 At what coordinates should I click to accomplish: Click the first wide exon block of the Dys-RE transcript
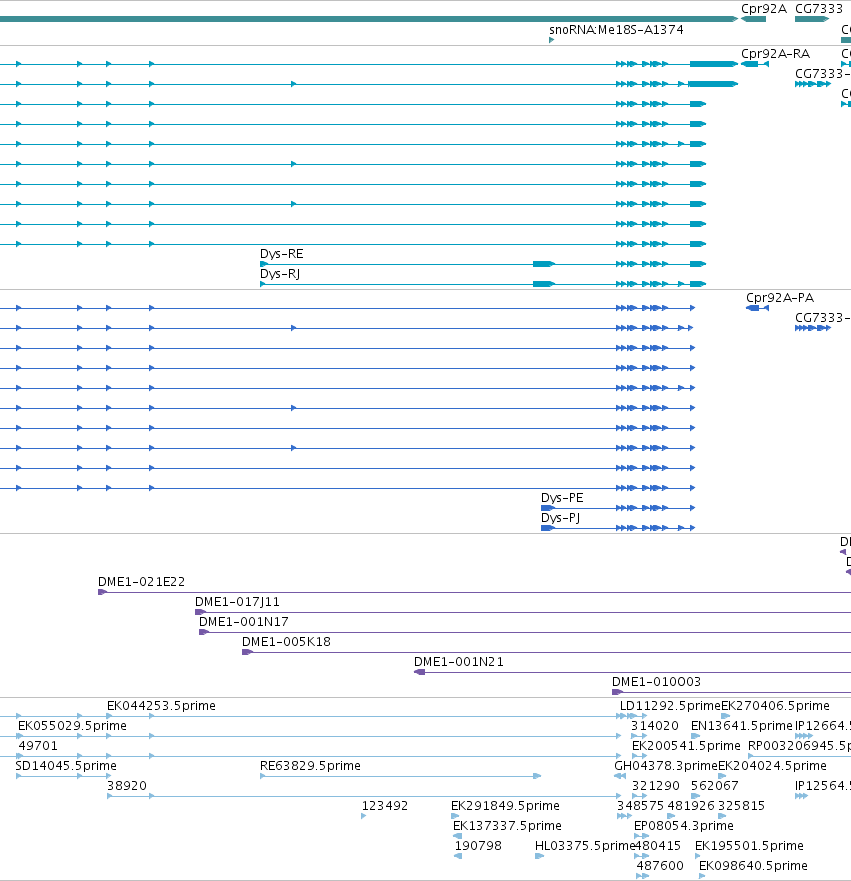pos(544,264)
